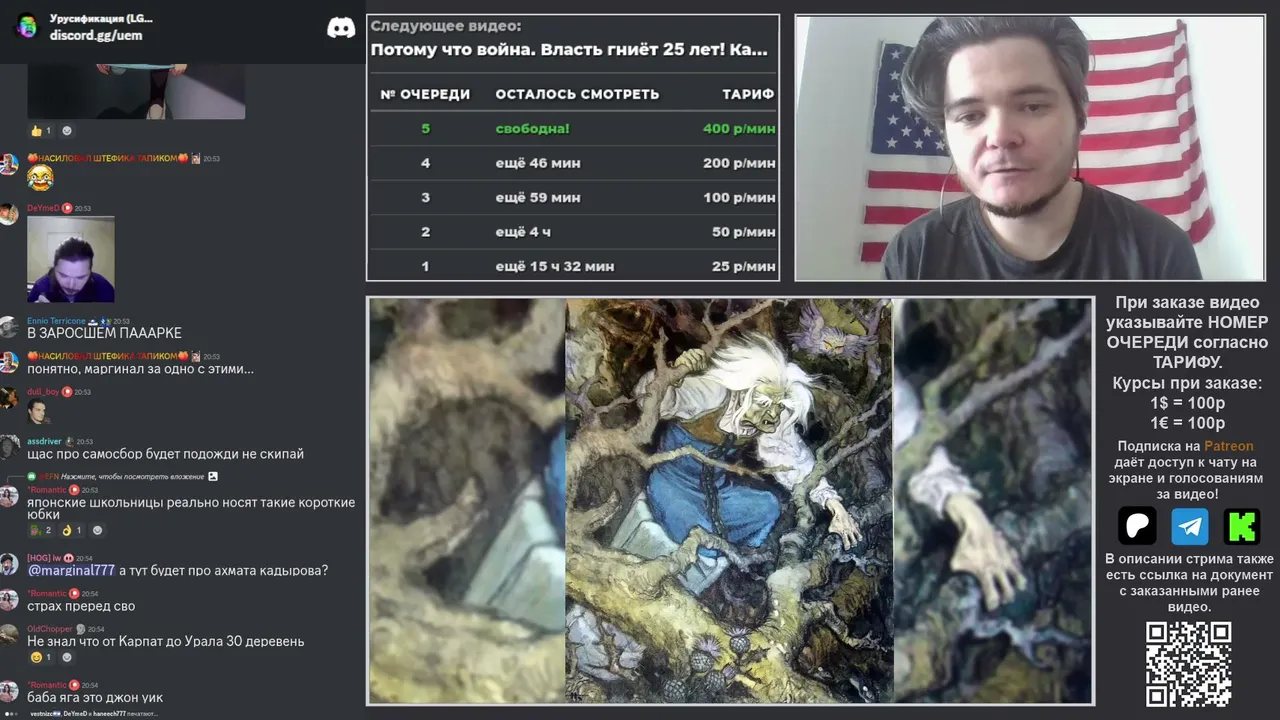Open dull_boy's small attached image
Image resolution: width=1280 pixels, height=720 pixels.
click(x=38, y=412)
